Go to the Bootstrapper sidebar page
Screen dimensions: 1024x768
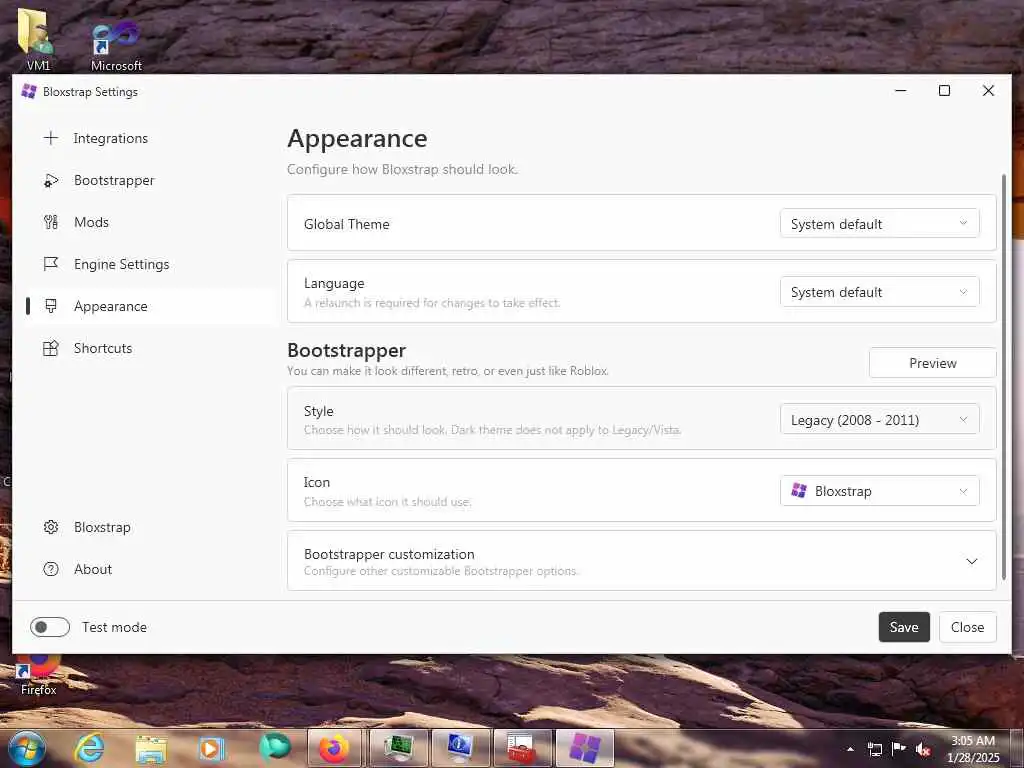(x=151, y=180)
